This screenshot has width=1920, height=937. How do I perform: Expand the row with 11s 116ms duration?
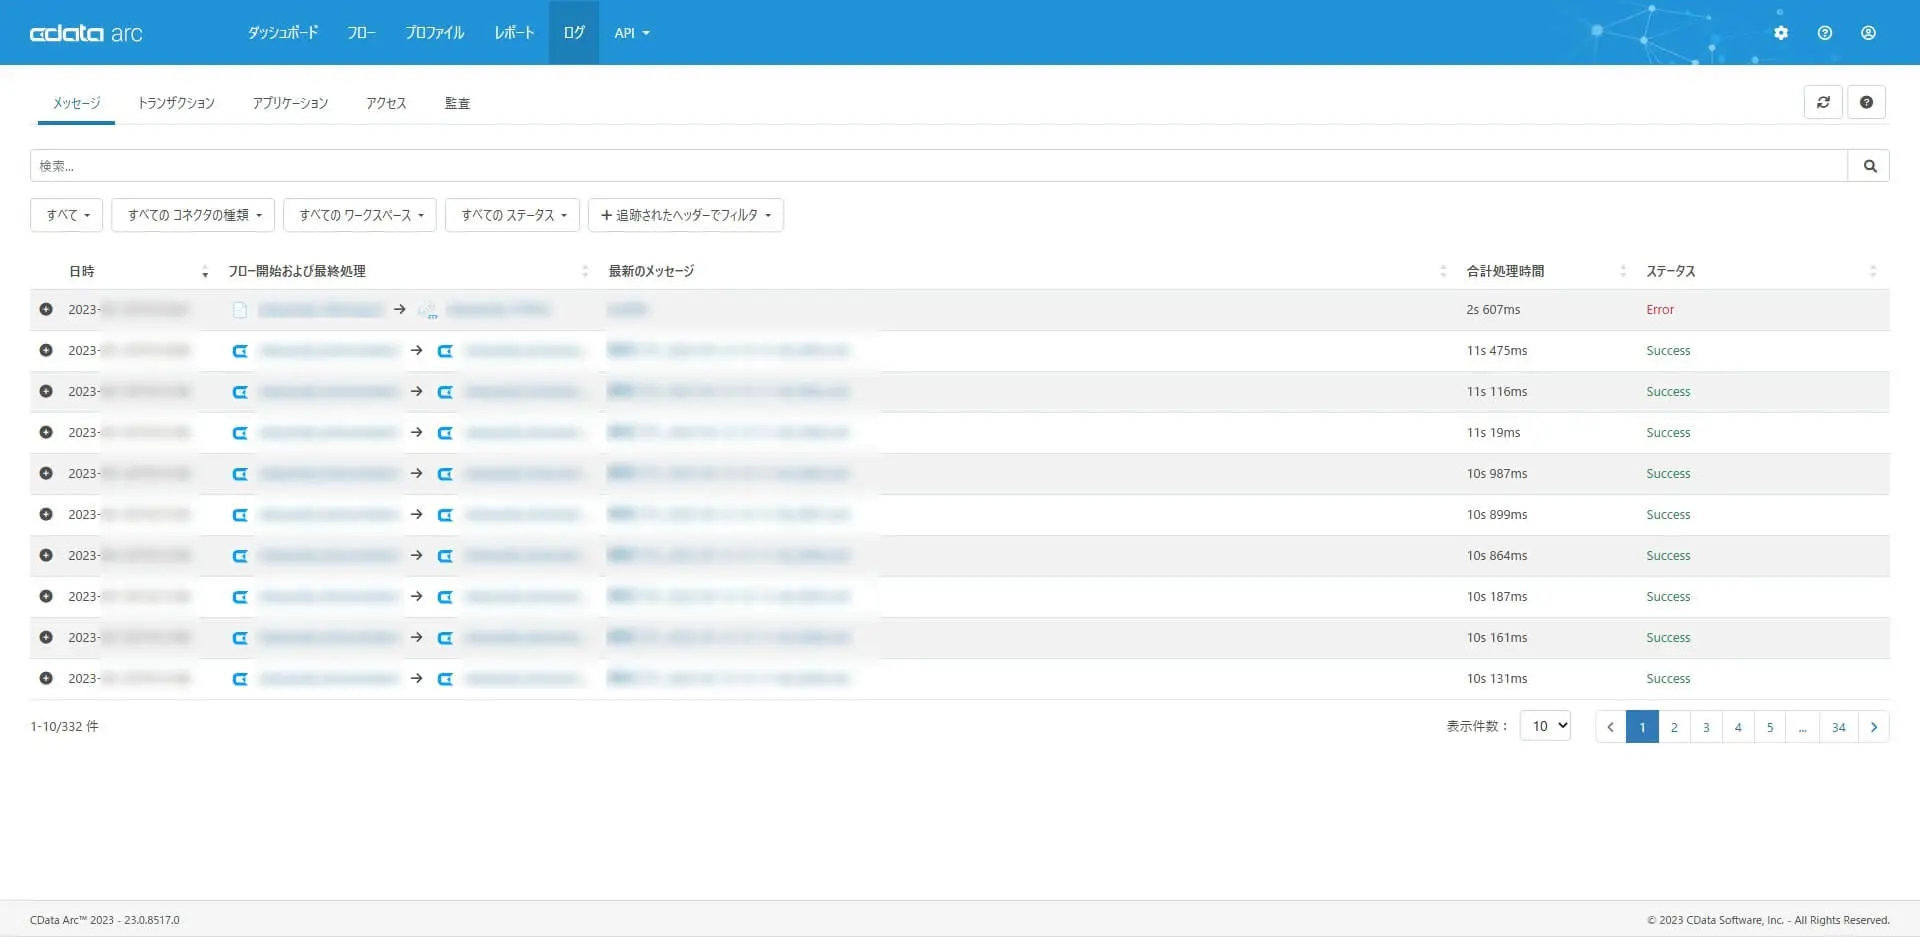(46, 392)
